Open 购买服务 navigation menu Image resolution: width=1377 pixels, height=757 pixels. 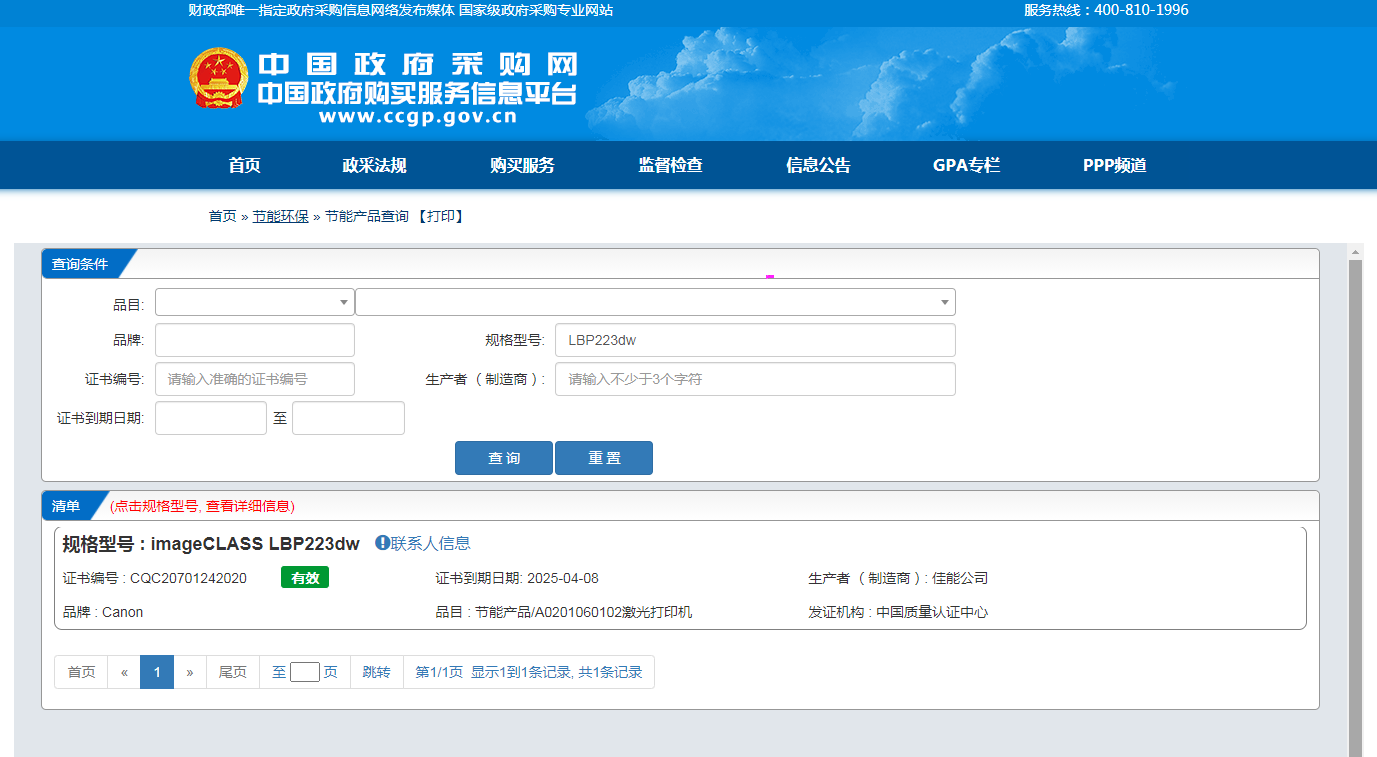click(x=522, y=166)
